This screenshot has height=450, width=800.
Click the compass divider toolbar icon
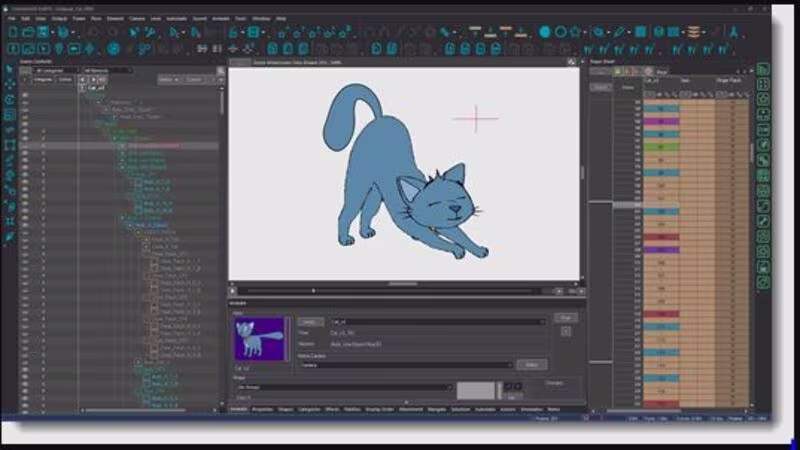click(734, 32)
